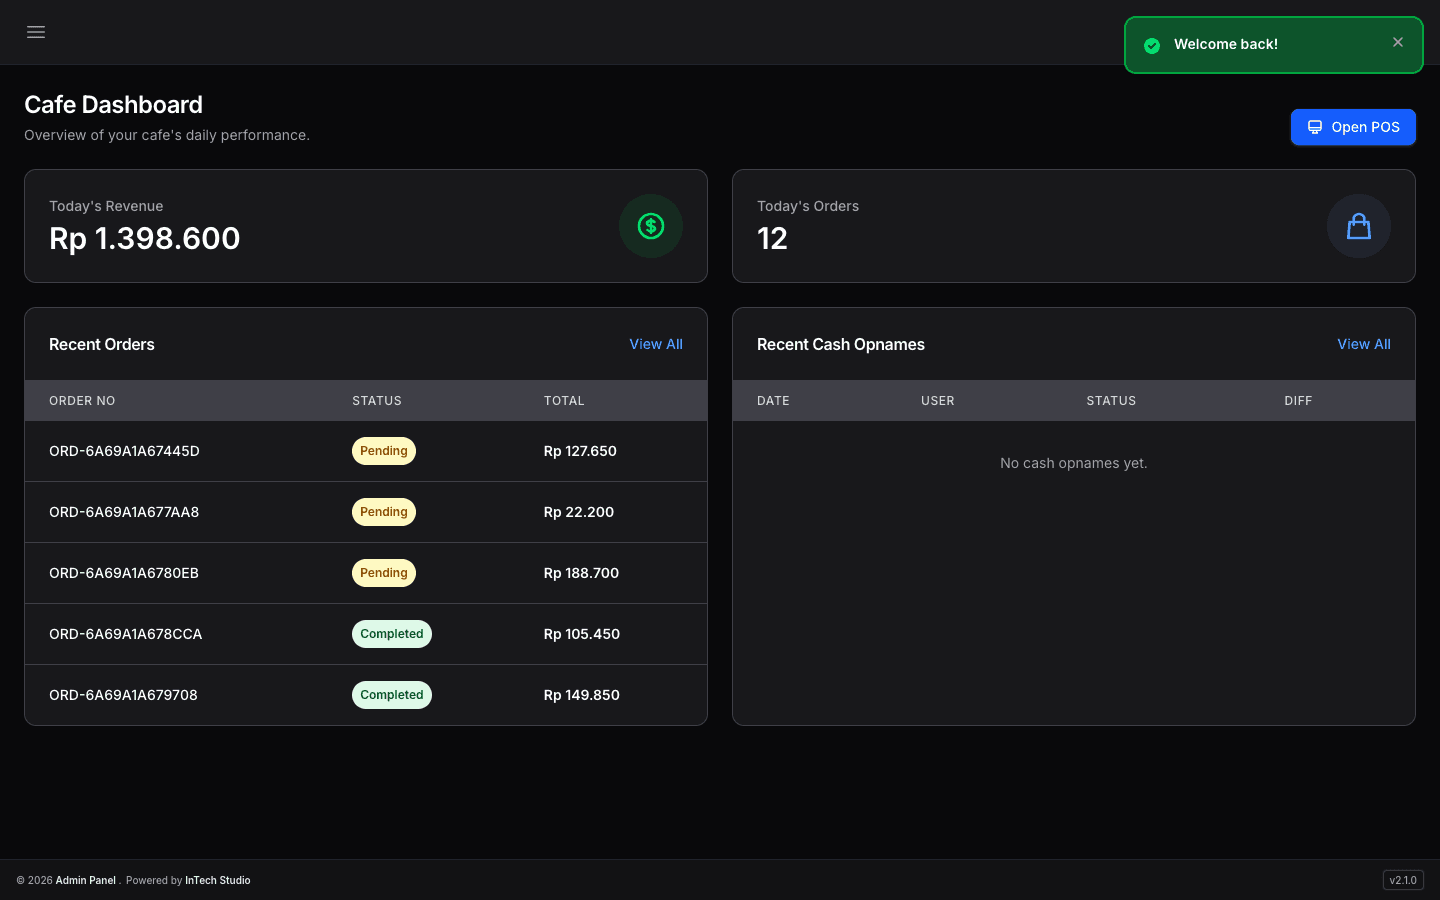This screenshot has height=900, width=1440.
Task: Click the Recent Cash Opnames title
Action: pos(841,344)
